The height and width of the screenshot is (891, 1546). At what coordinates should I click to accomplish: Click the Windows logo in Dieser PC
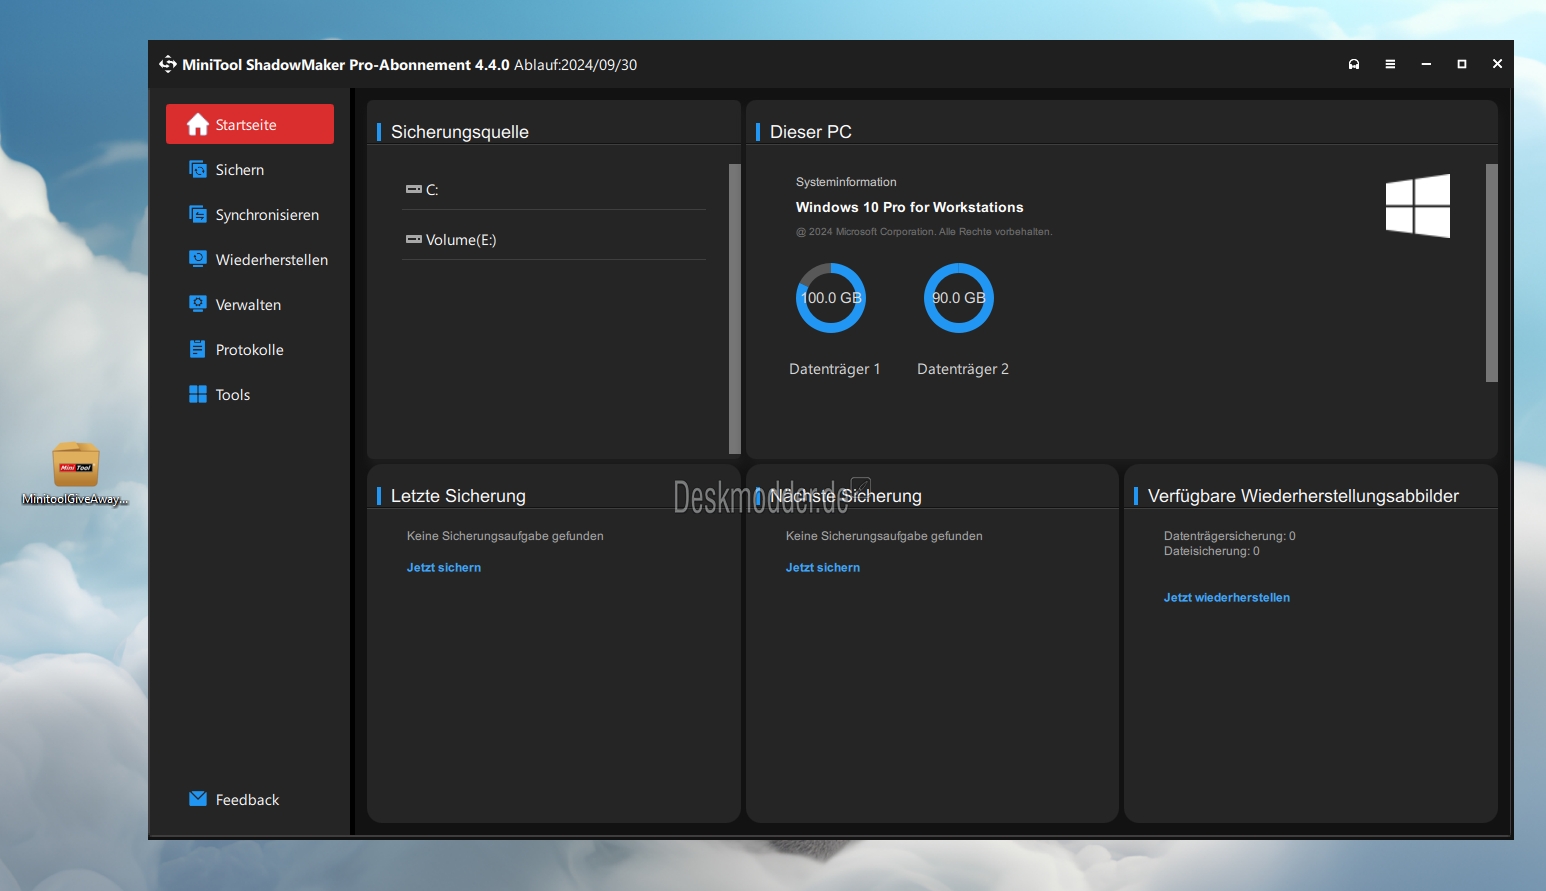(1418, 206)
